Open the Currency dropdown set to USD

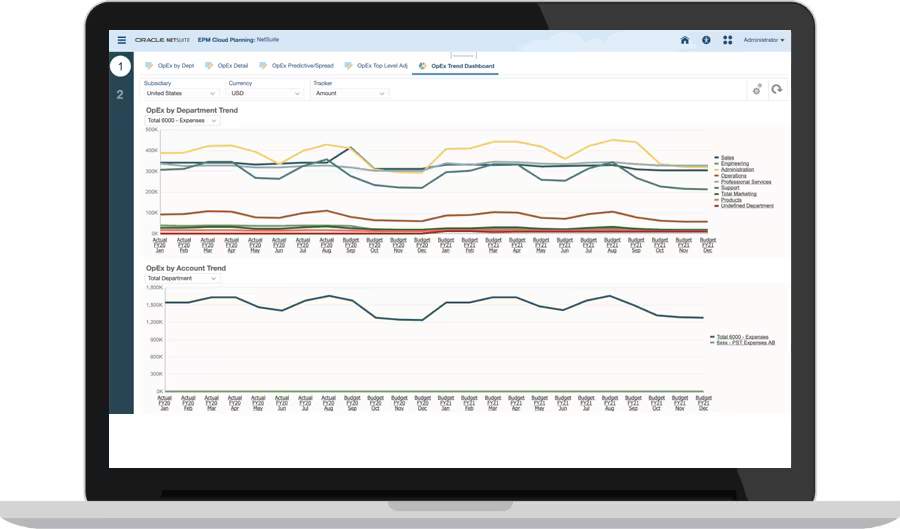(x=264, y=93)
